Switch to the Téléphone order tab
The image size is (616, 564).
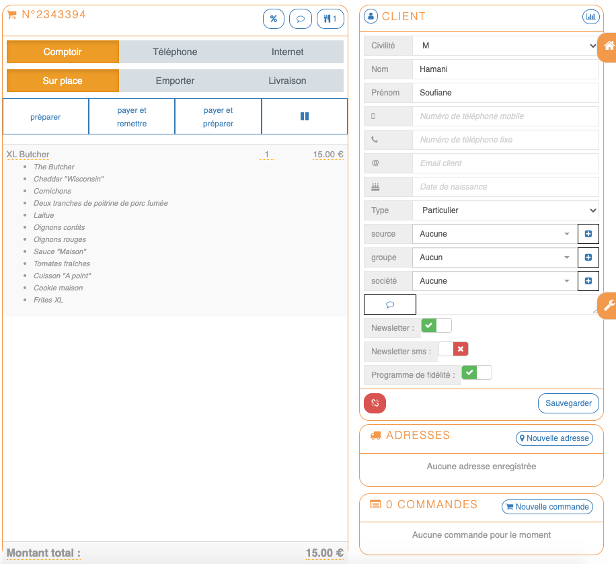click(175, 52)
